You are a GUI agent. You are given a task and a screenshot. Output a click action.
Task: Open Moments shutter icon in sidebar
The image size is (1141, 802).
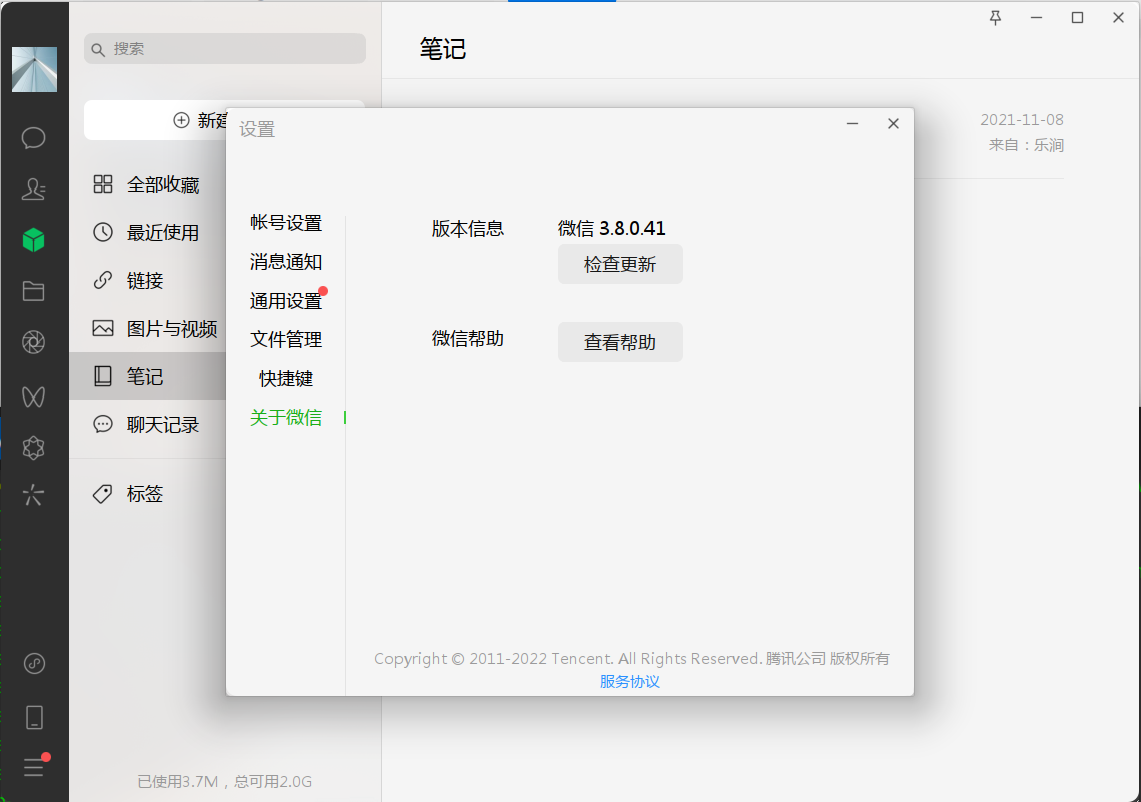(x=34, y=343)
